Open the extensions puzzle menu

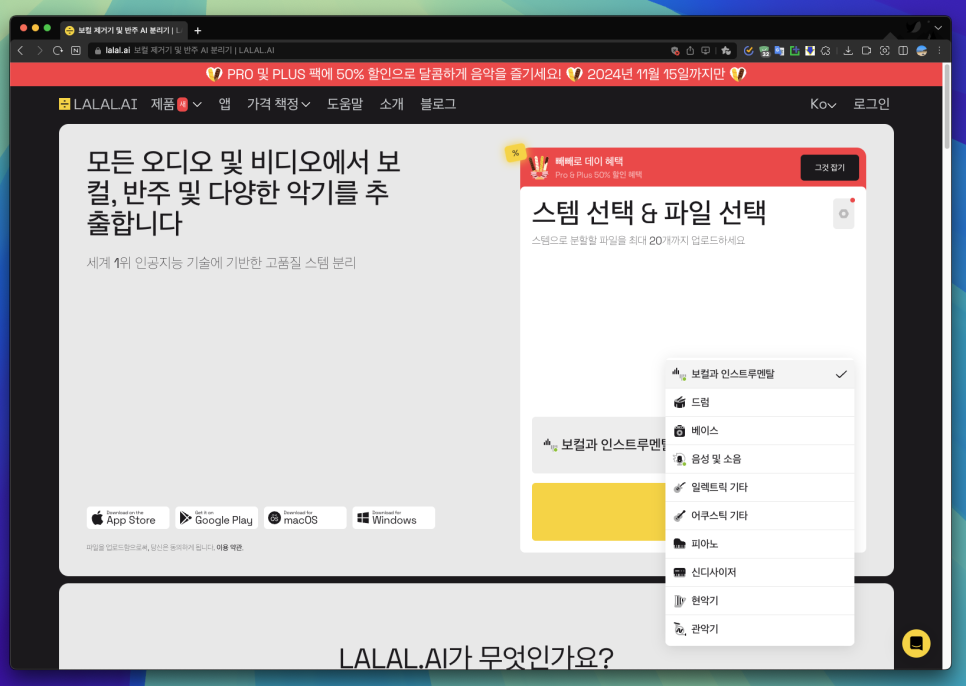click(826, 50)
